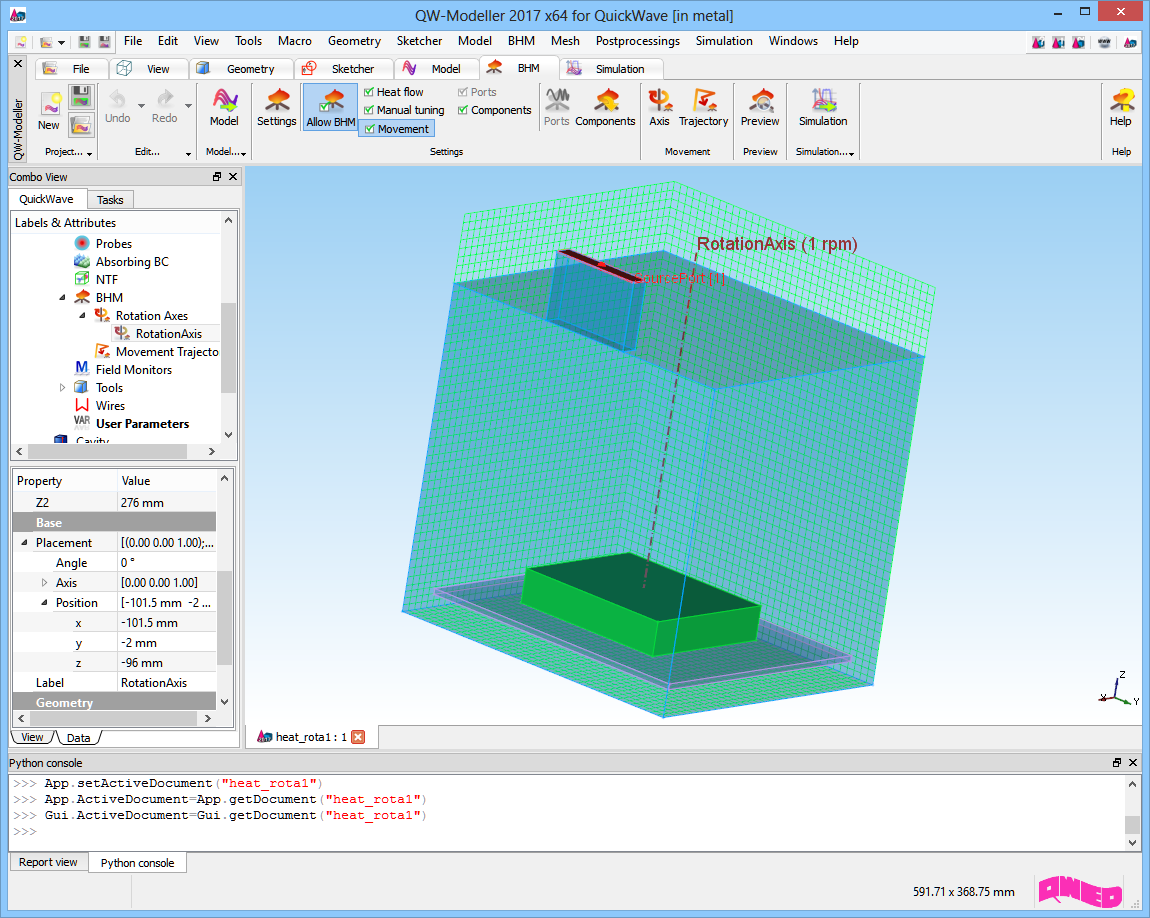
Task: Collapse the Rotation Axes node
Action: click(x=82, y=315)
